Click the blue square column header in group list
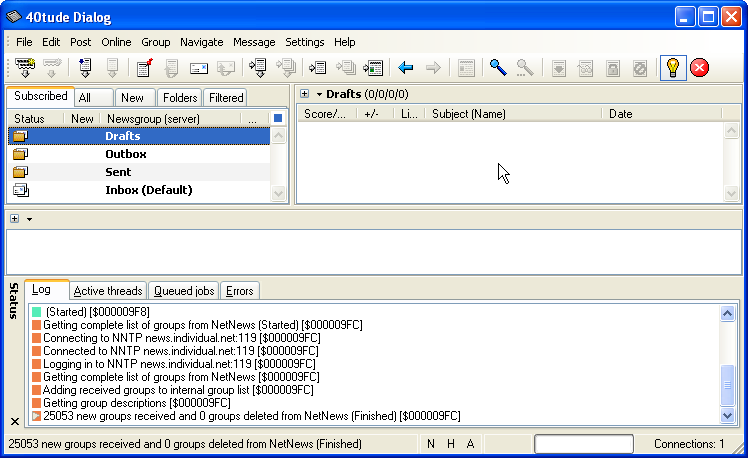 pos(278,118)
